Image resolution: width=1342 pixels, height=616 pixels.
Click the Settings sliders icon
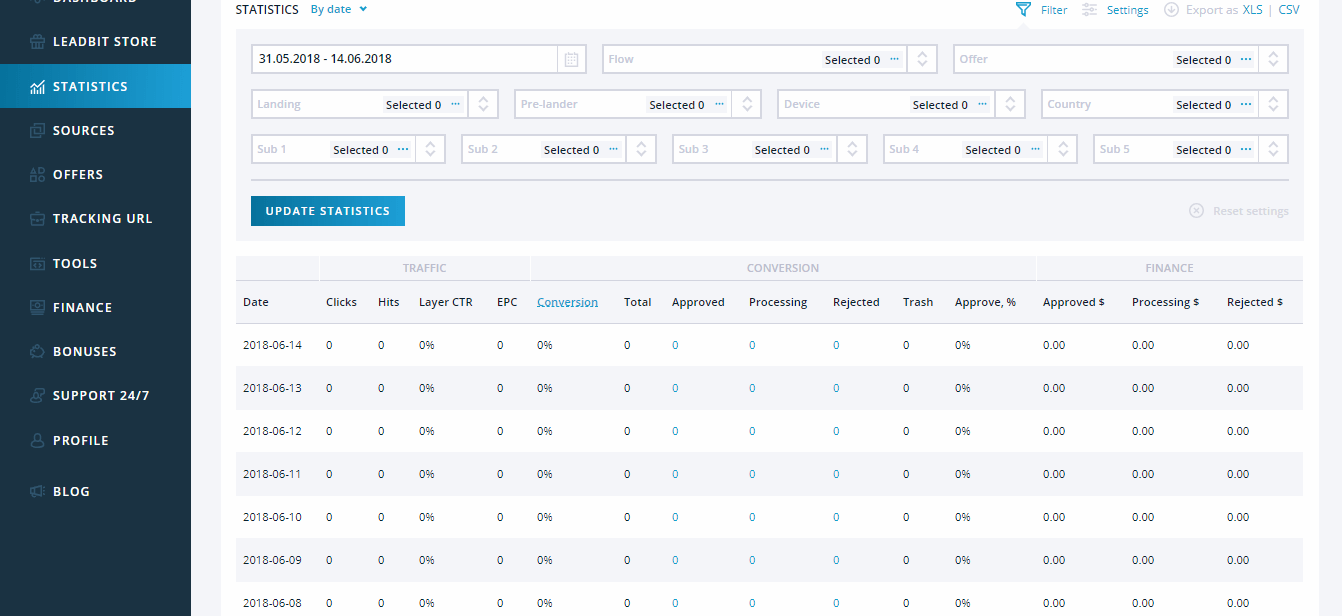[x=1089, y=10]
